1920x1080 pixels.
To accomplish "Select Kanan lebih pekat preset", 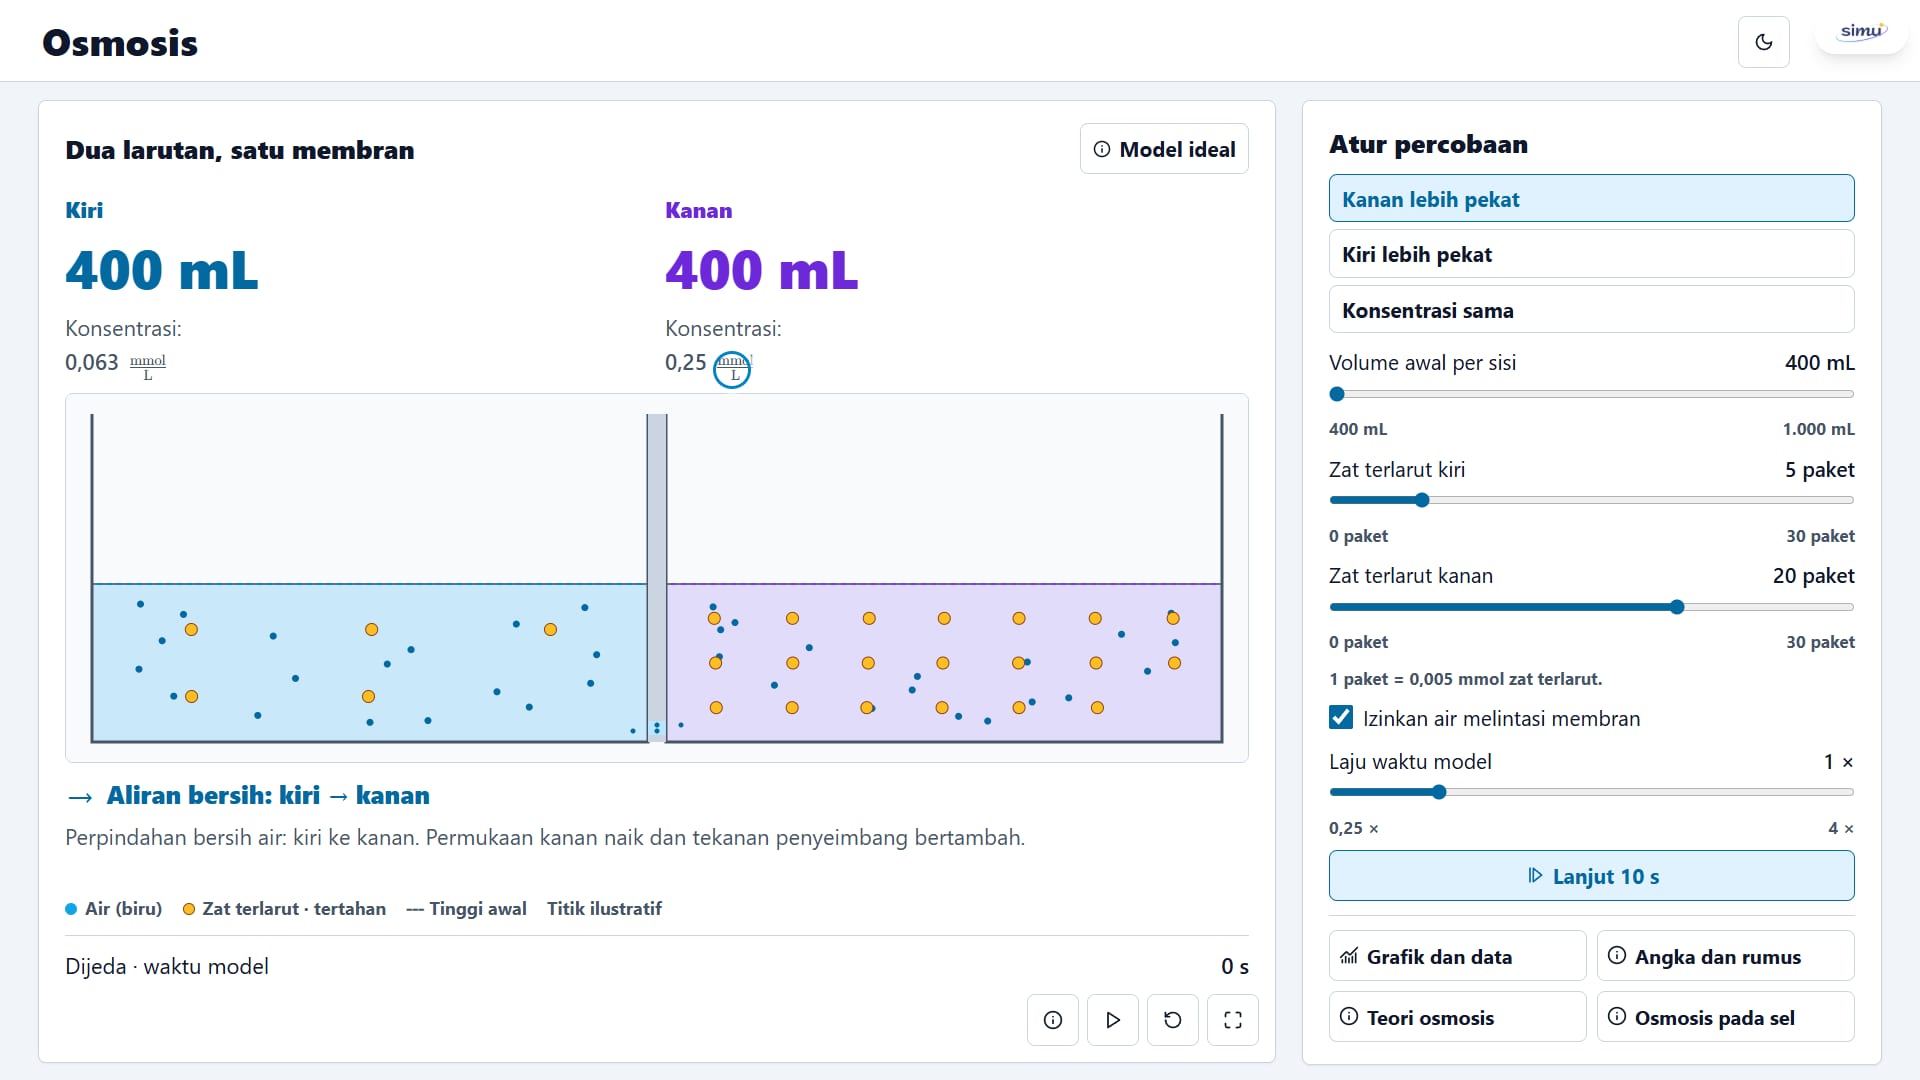I will tap(1591, 198).
